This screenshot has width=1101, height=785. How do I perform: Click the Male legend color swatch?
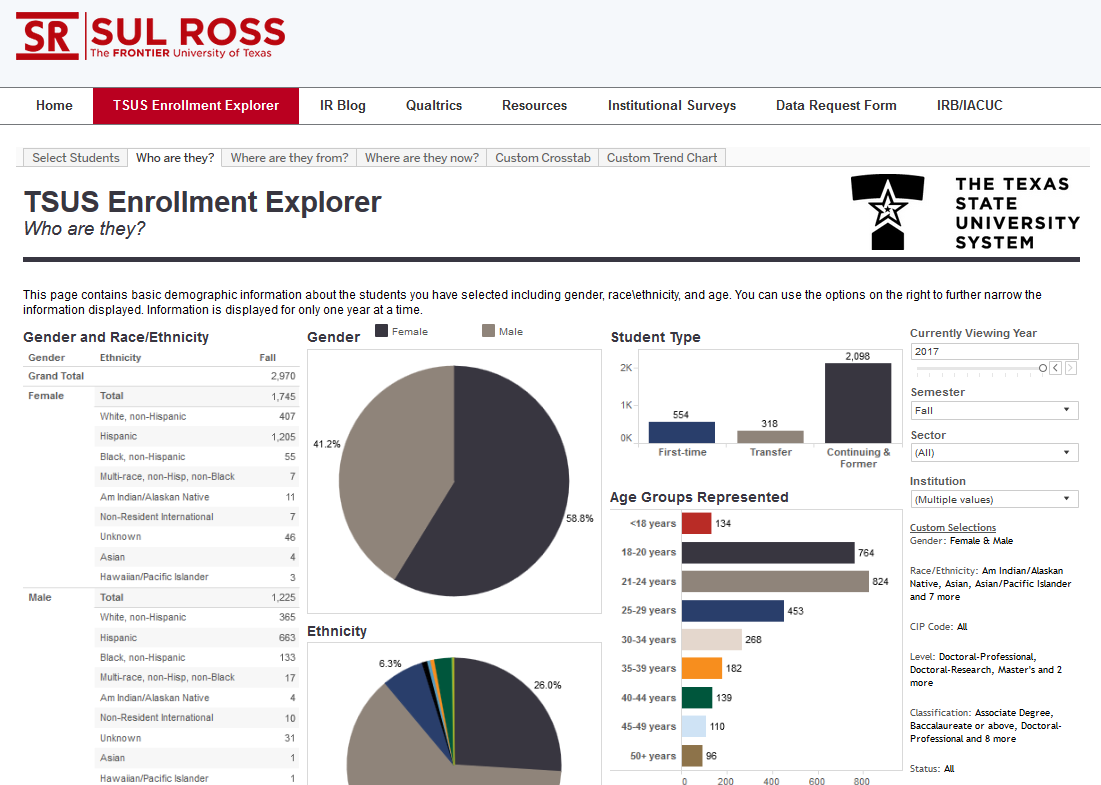tap(489, 331)
